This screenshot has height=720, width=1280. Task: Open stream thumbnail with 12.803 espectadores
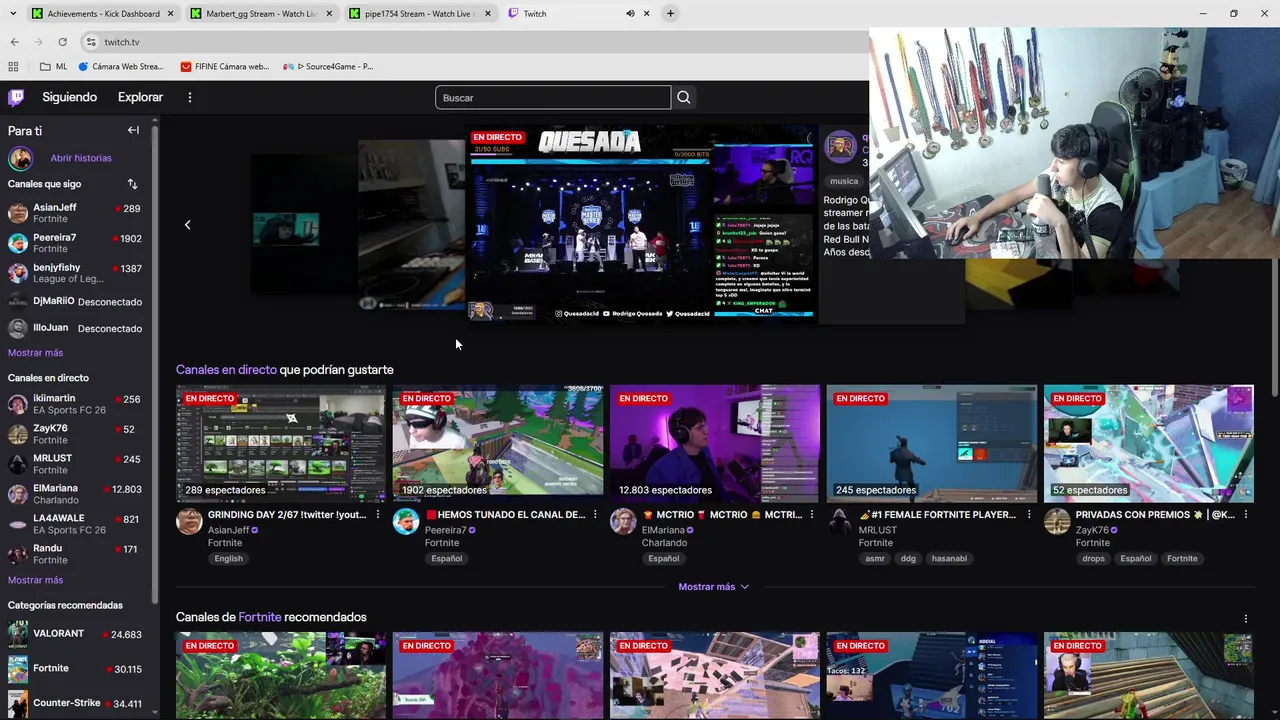[x=715, y=443]
